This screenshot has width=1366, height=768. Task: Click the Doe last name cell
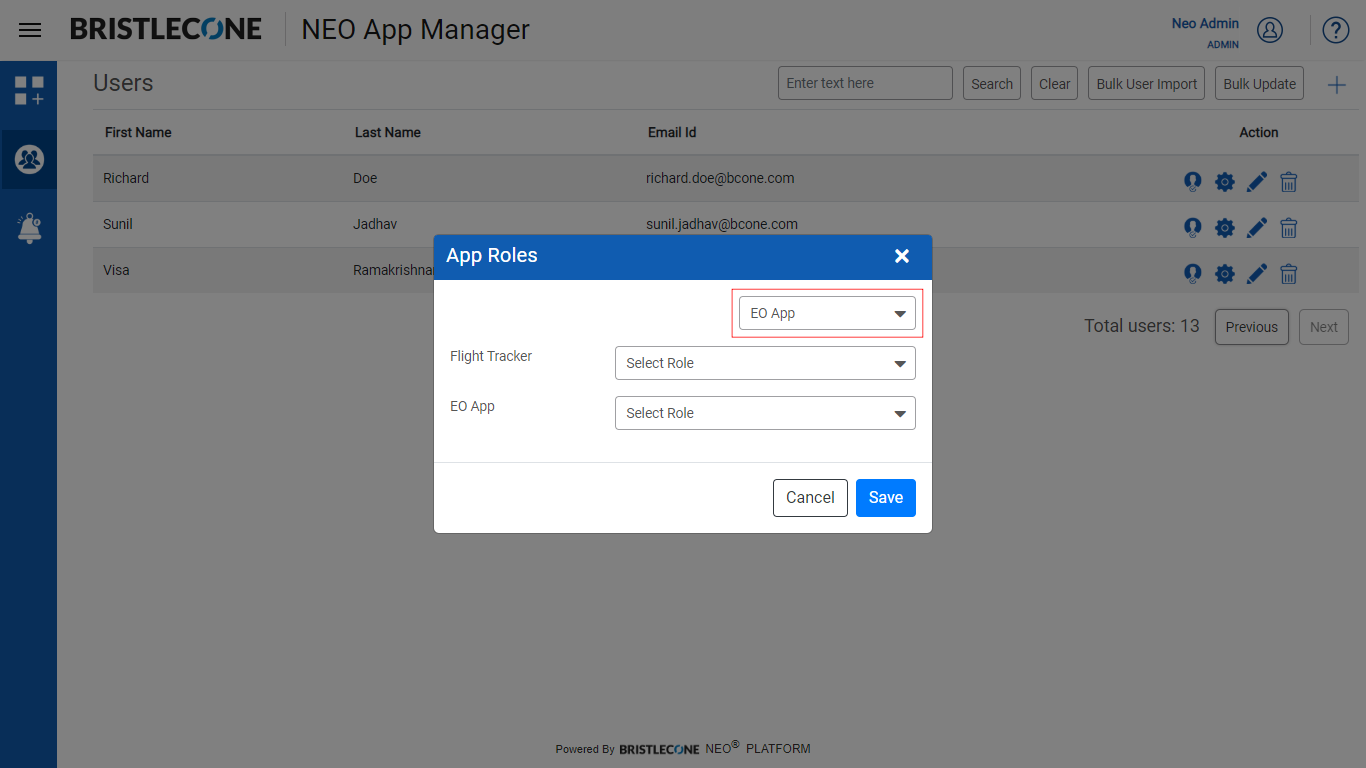[x=365, y=178]
